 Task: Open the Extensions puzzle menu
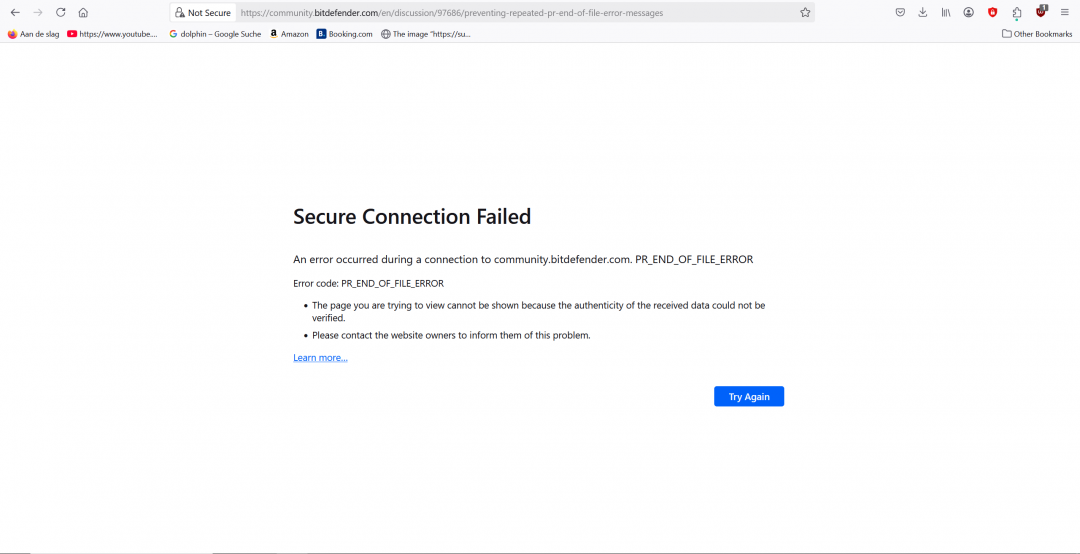coord(1017,12)
